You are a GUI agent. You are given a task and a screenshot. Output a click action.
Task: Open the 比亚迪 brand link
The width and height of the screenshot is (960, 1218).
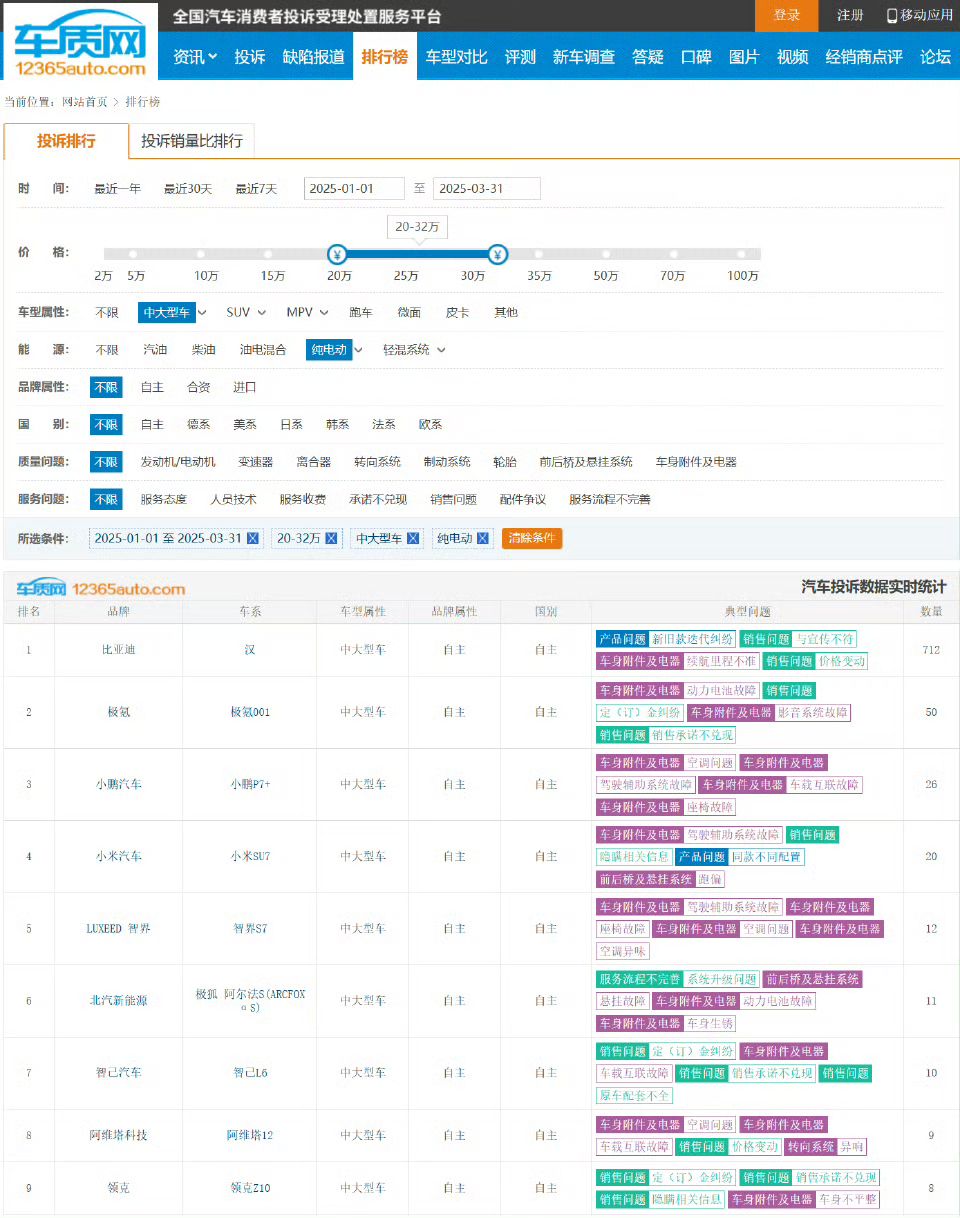point(118,649)
